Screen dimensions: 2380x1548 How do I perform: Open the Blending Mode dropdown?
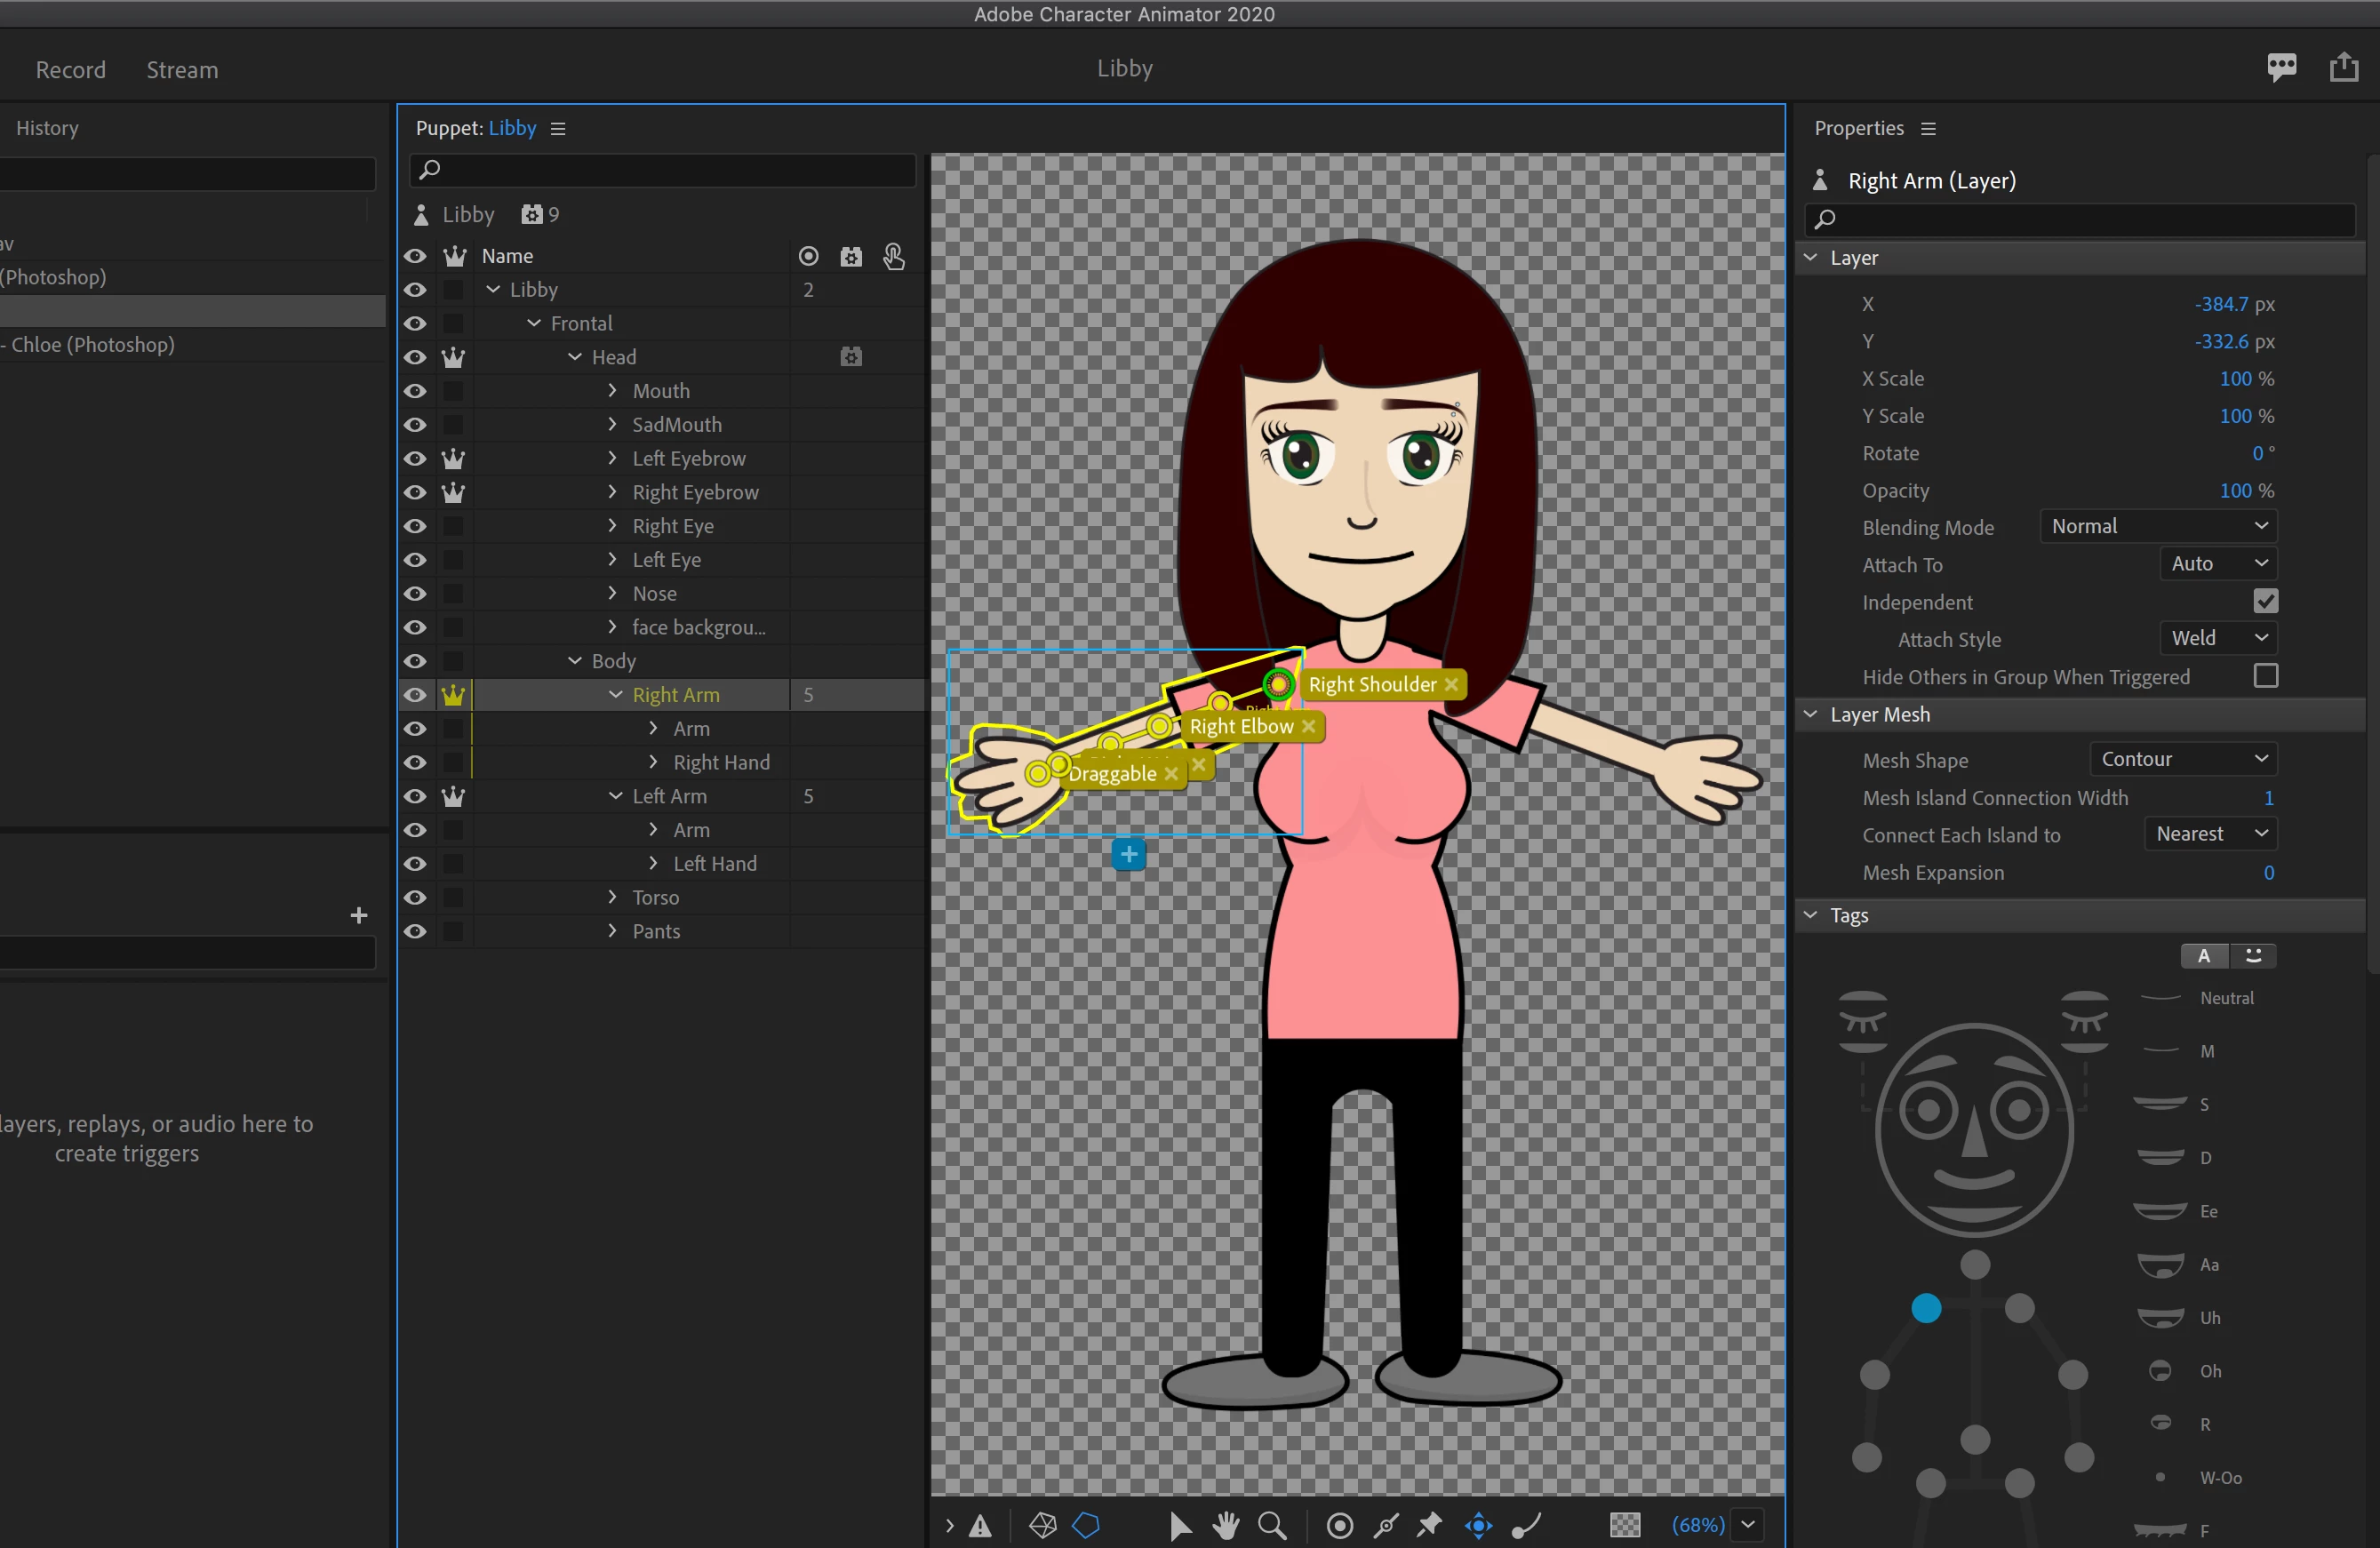(x=2158, y=526)
